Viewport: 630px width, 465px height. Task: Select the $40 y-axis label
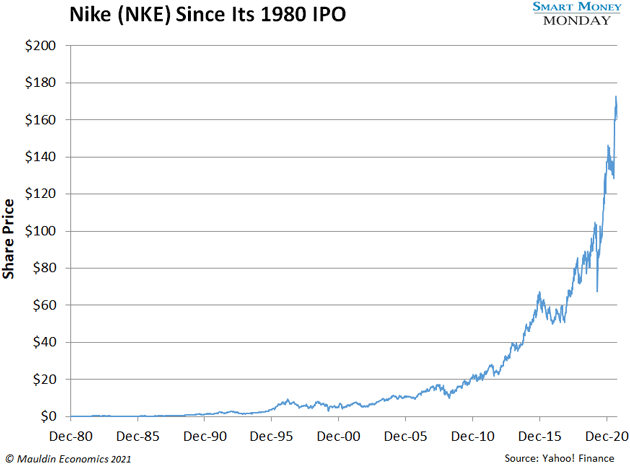click(x=44, y=342)
